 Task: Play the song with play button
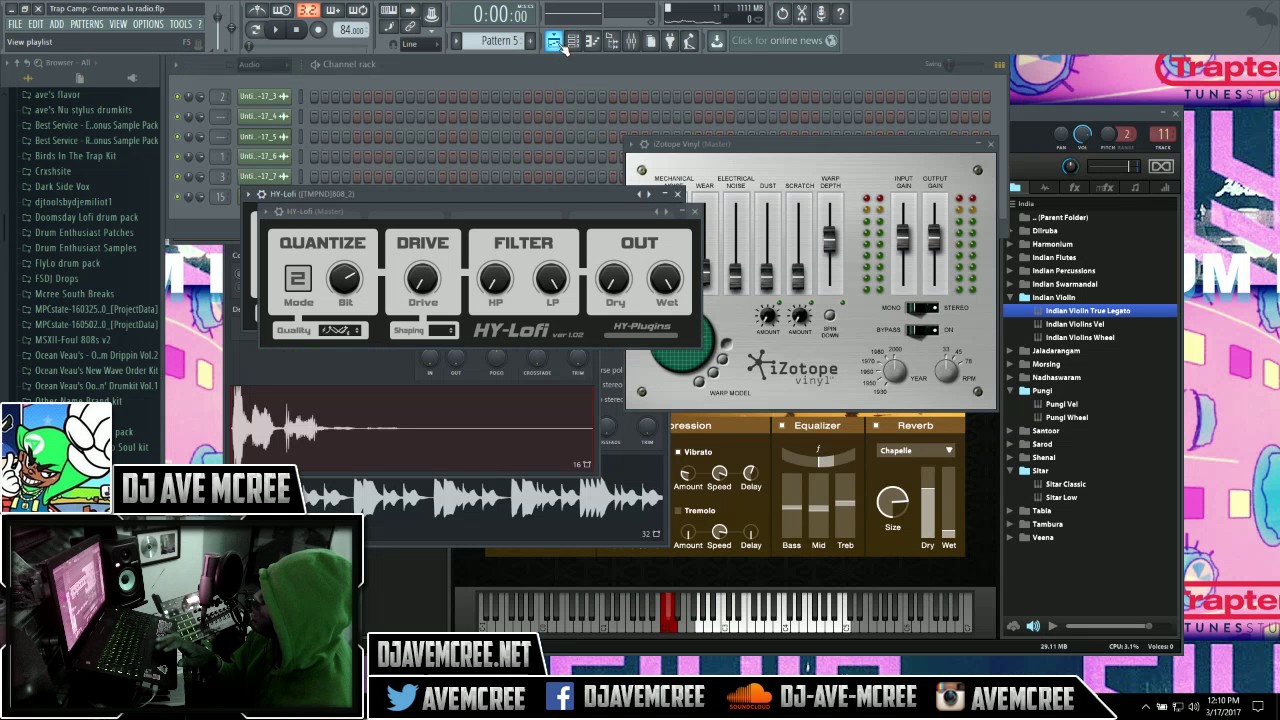(275, 30)
